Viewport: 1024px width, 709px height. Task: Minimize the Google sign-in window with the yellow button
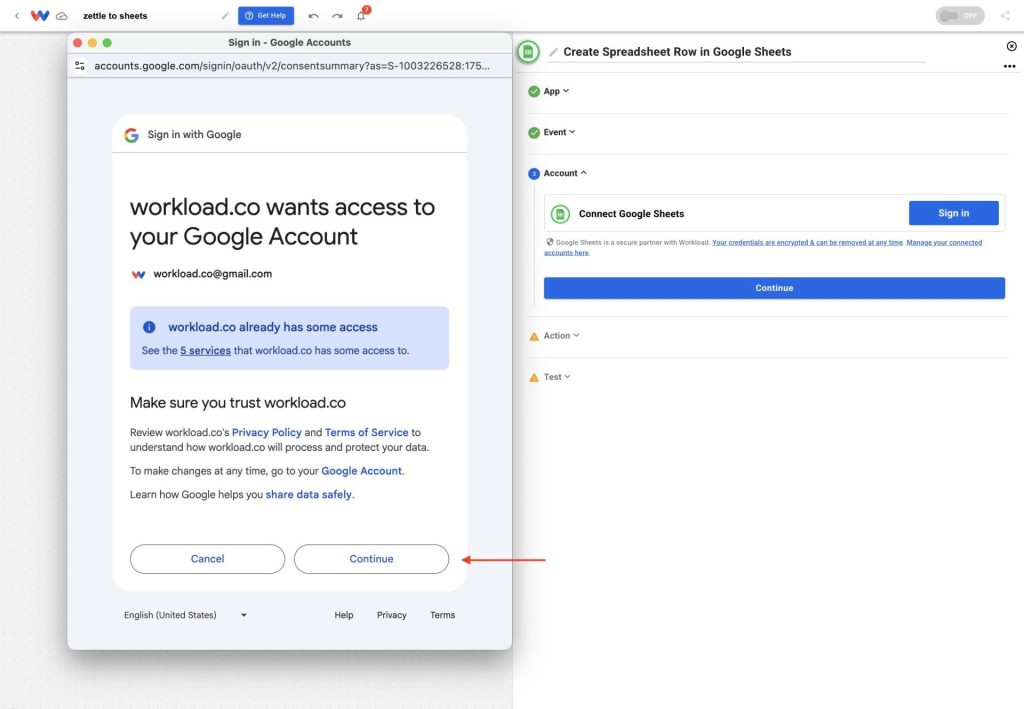tap(92, 42)
